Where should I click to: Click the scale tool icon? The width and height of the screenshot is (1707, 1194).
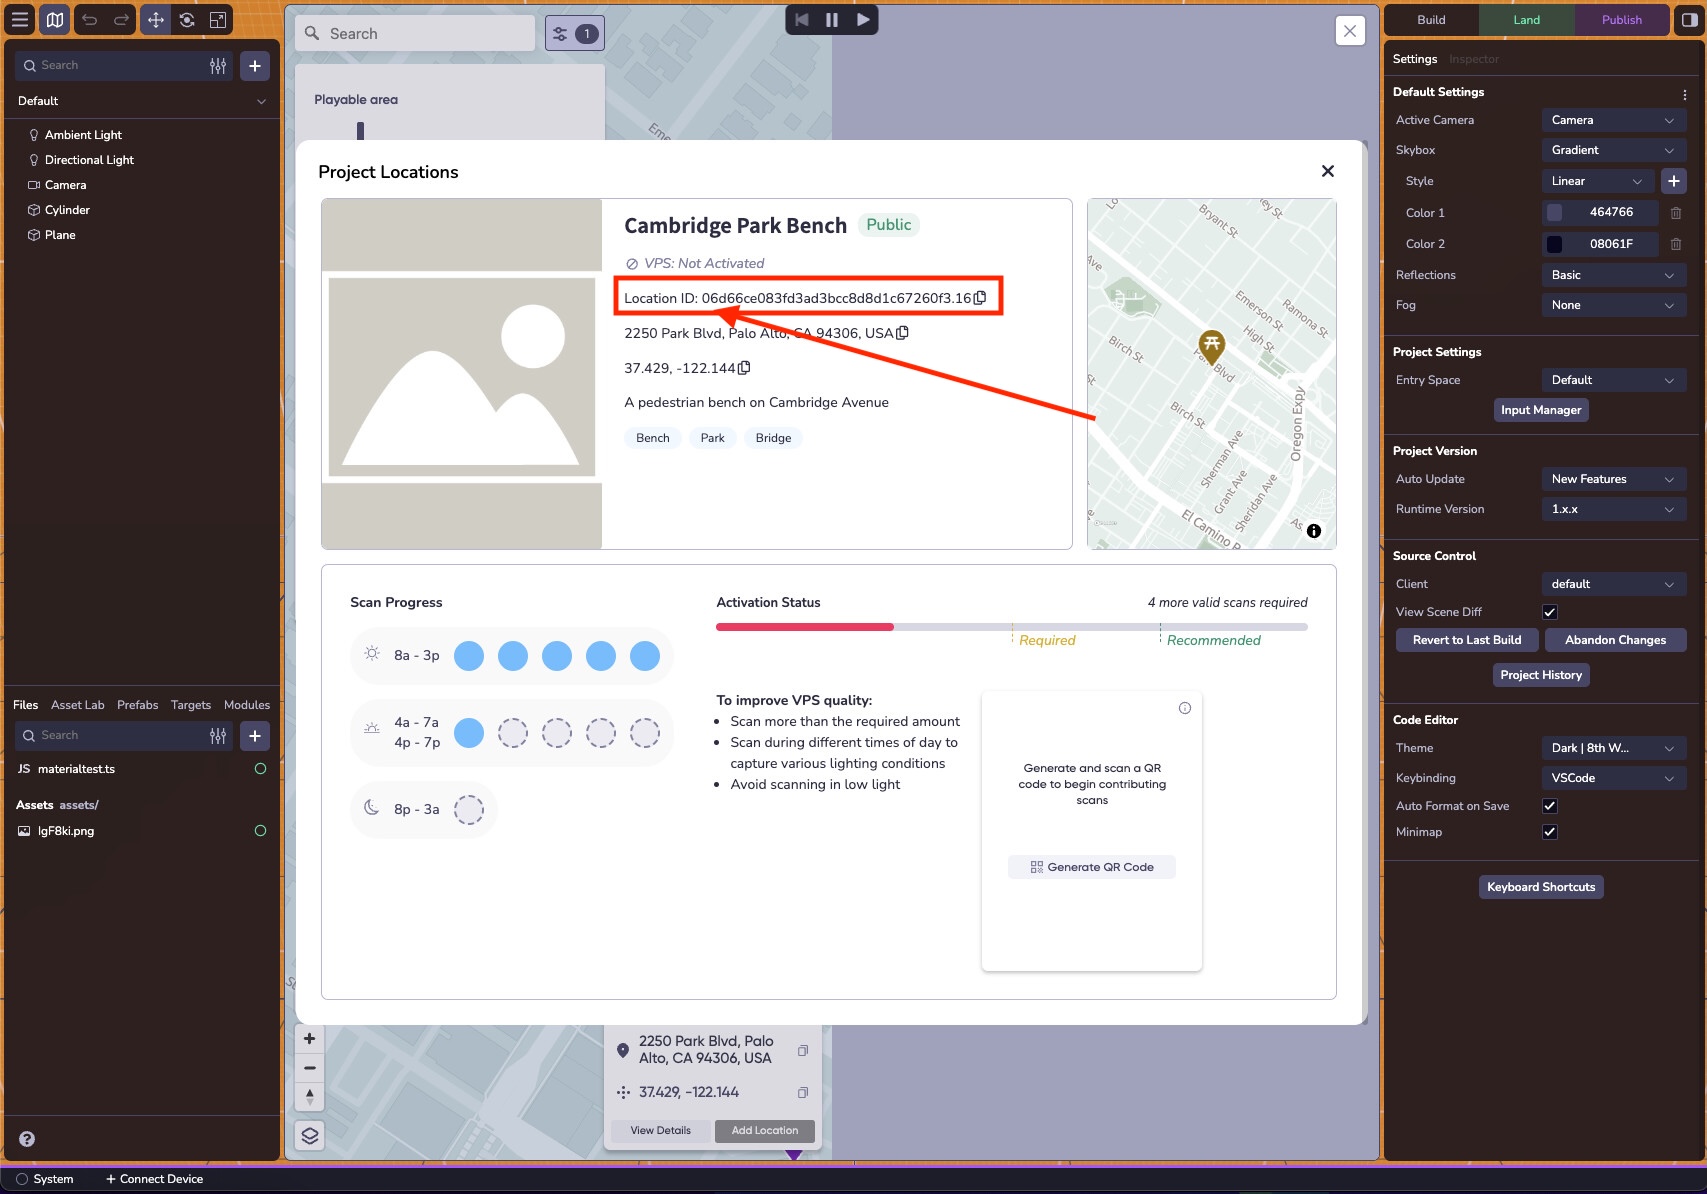[218, 20]
